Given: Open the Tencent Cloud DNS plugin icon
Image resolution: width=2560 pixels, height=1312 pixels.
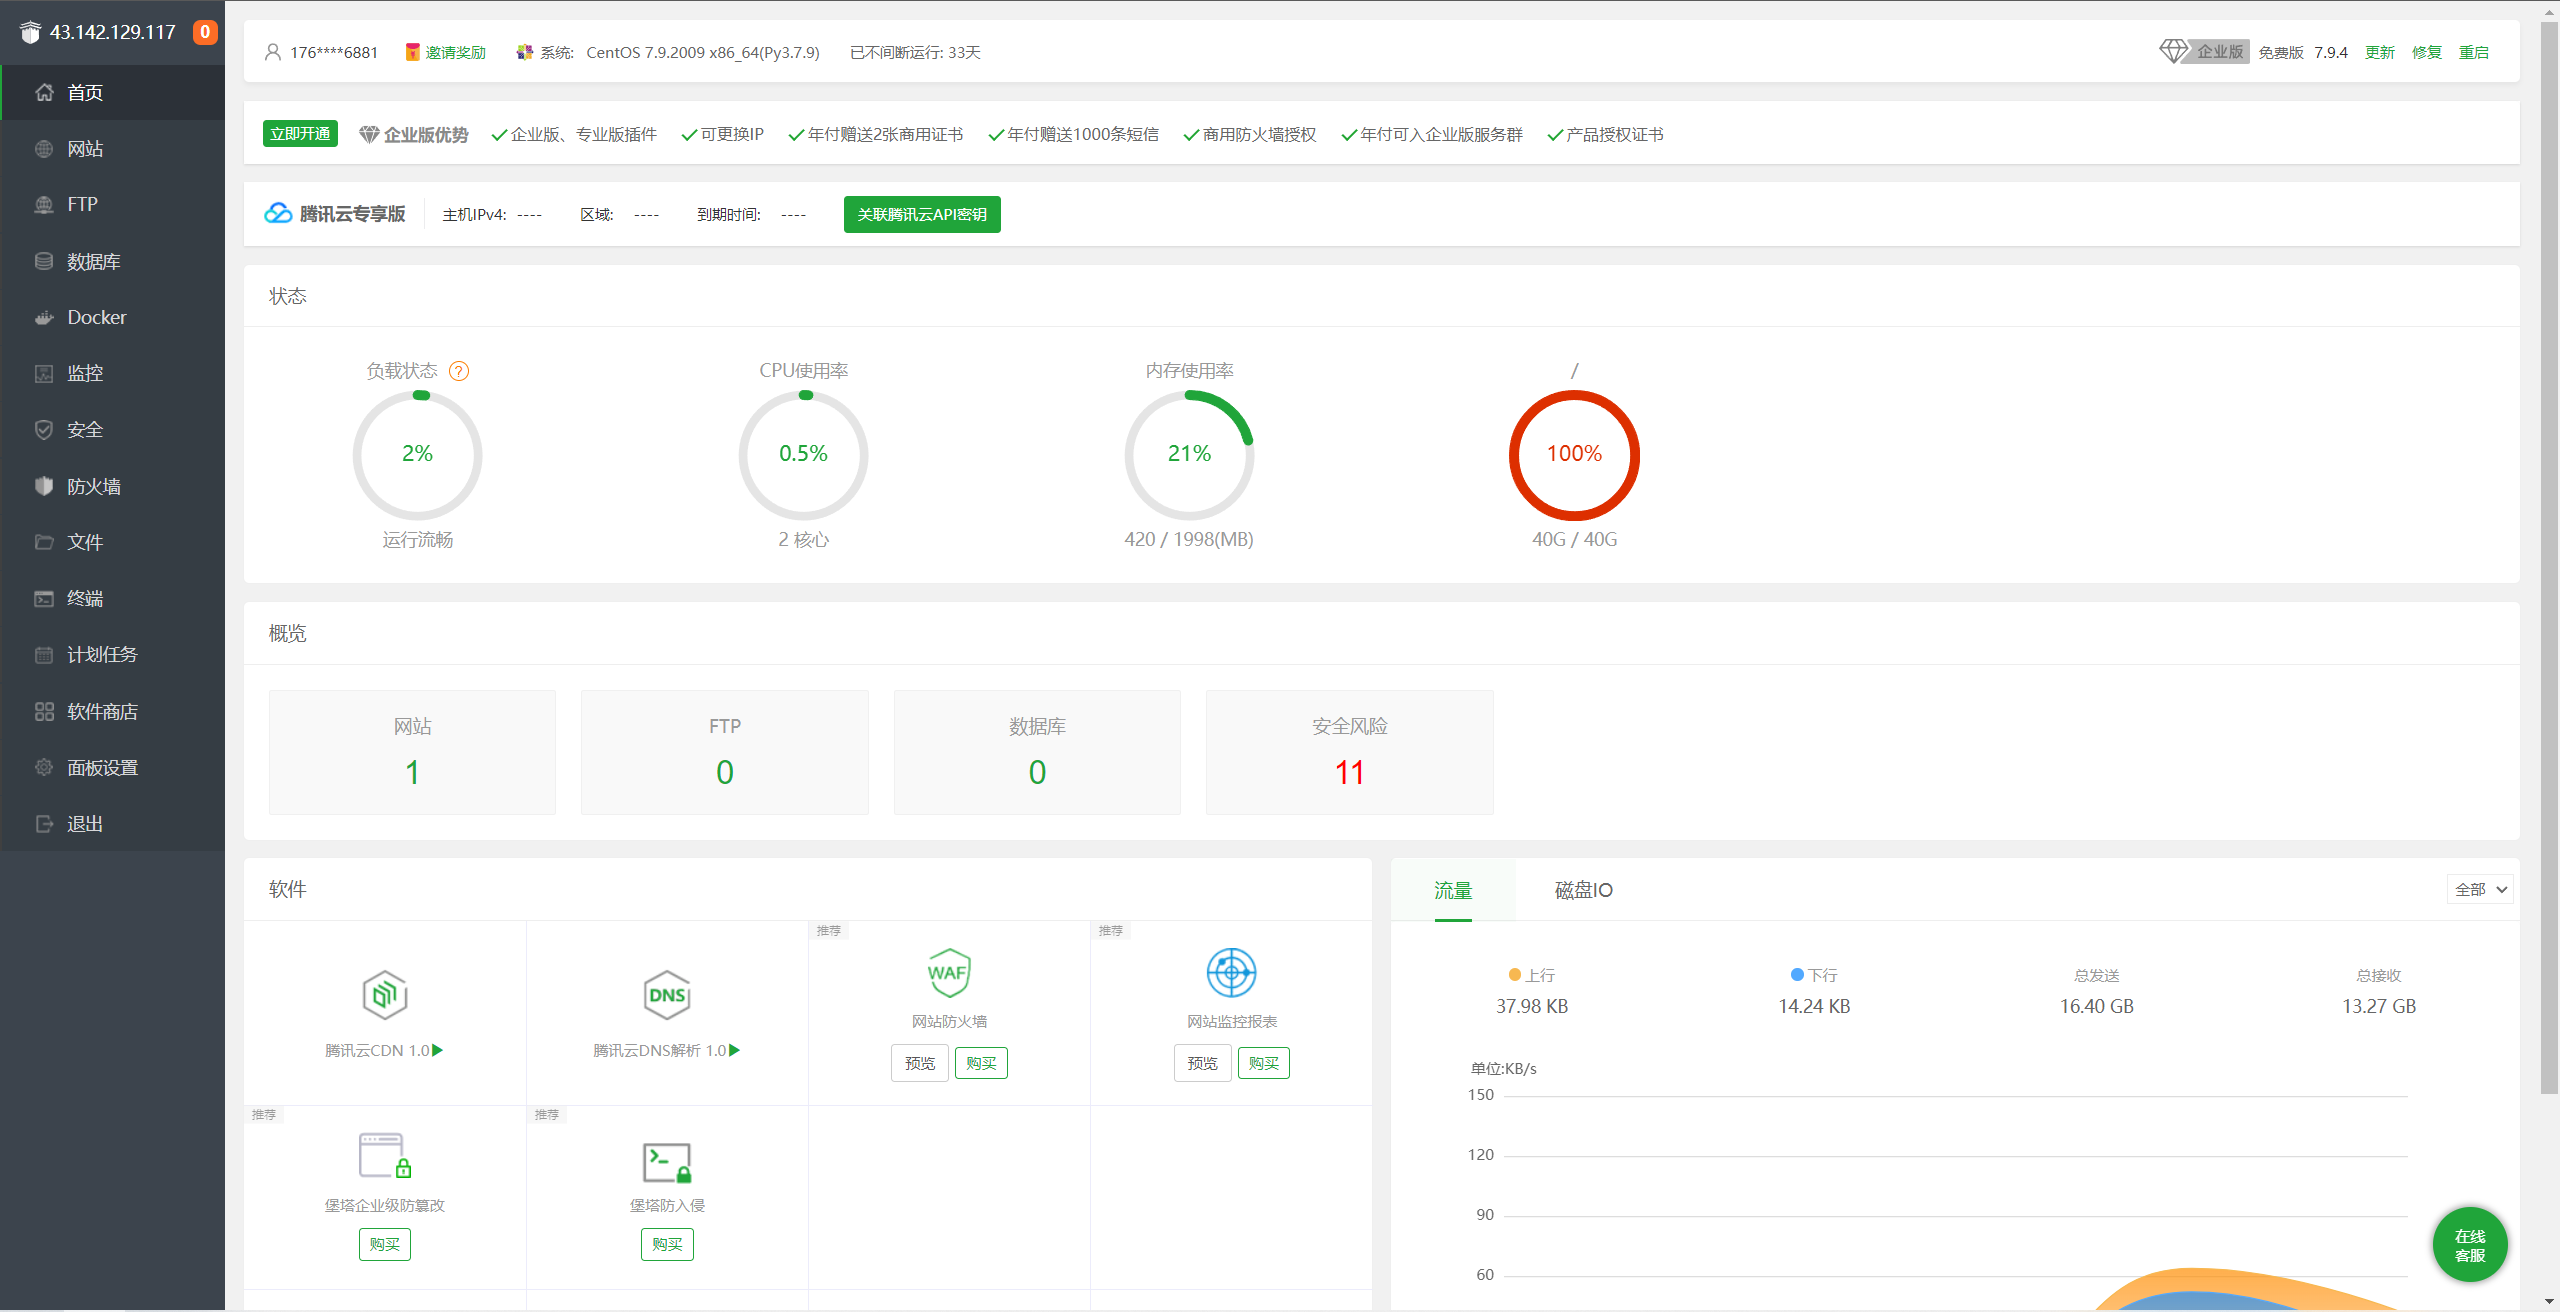Looking at the screenshot, I should 667,995.
